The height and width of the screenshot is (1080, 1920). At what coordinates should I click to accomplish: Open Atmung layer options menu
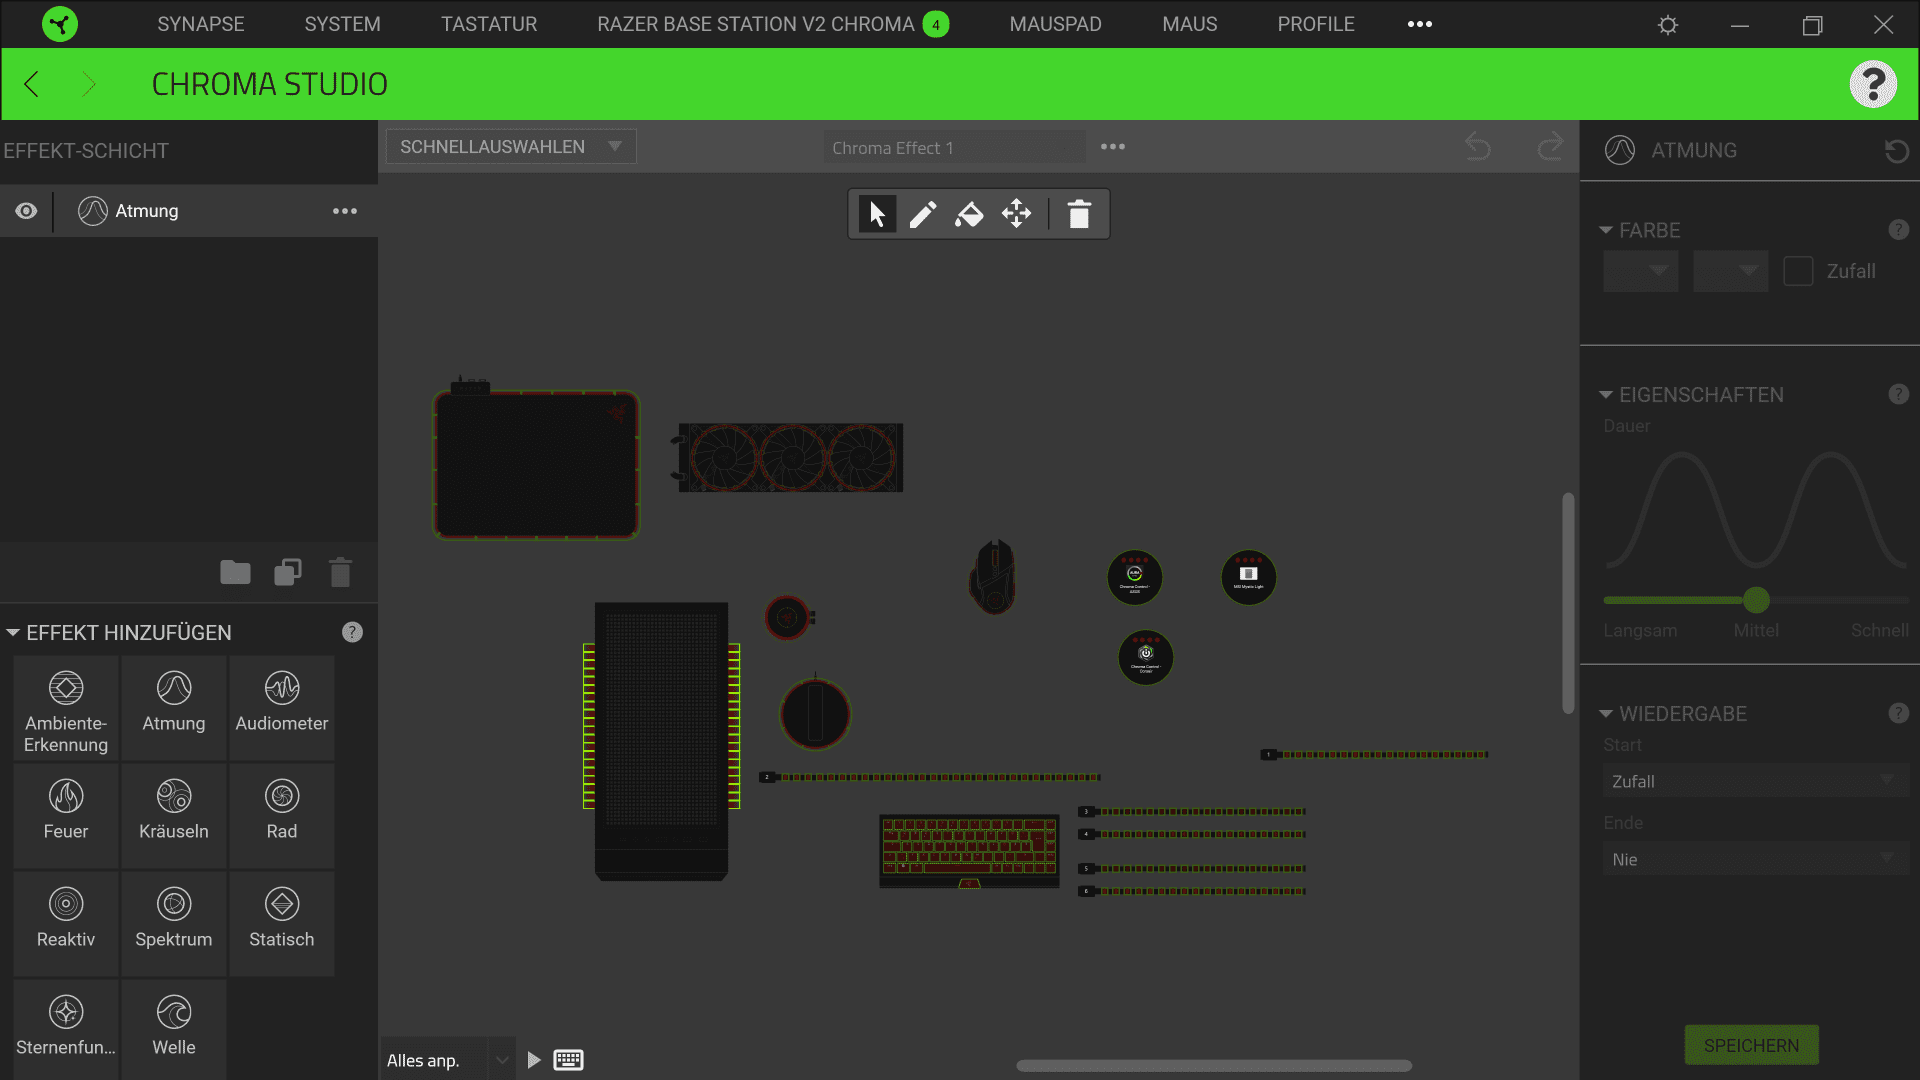pyautogui.click(x=345, y=211)
